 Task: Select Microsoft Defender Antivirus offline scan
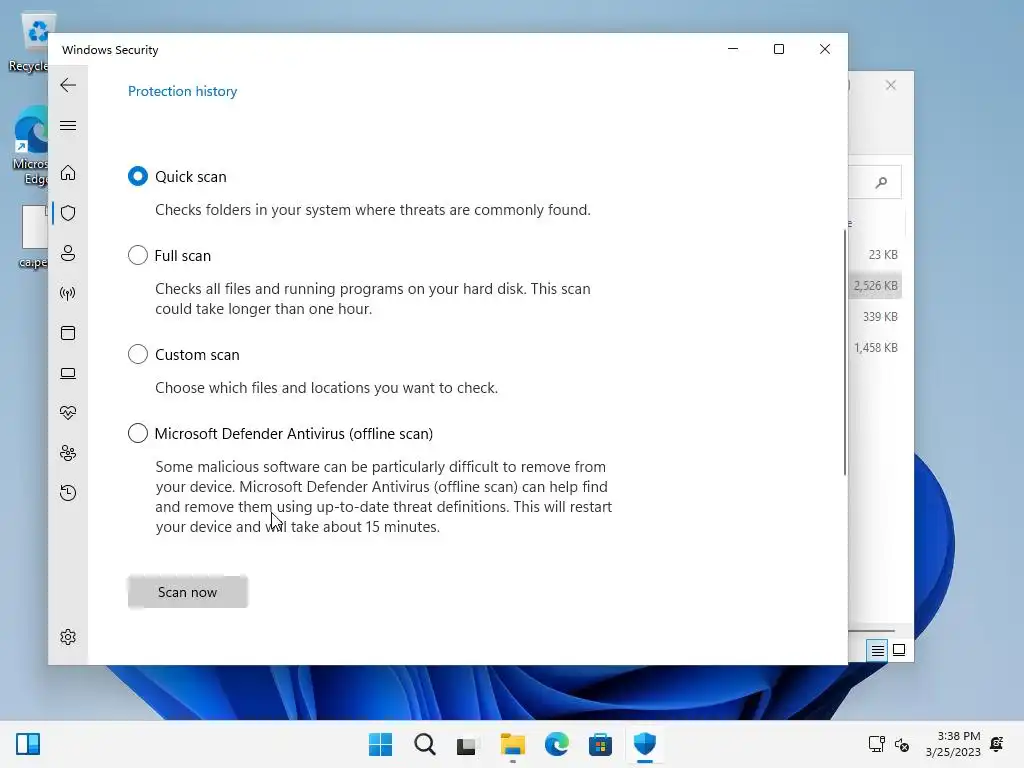138,434
